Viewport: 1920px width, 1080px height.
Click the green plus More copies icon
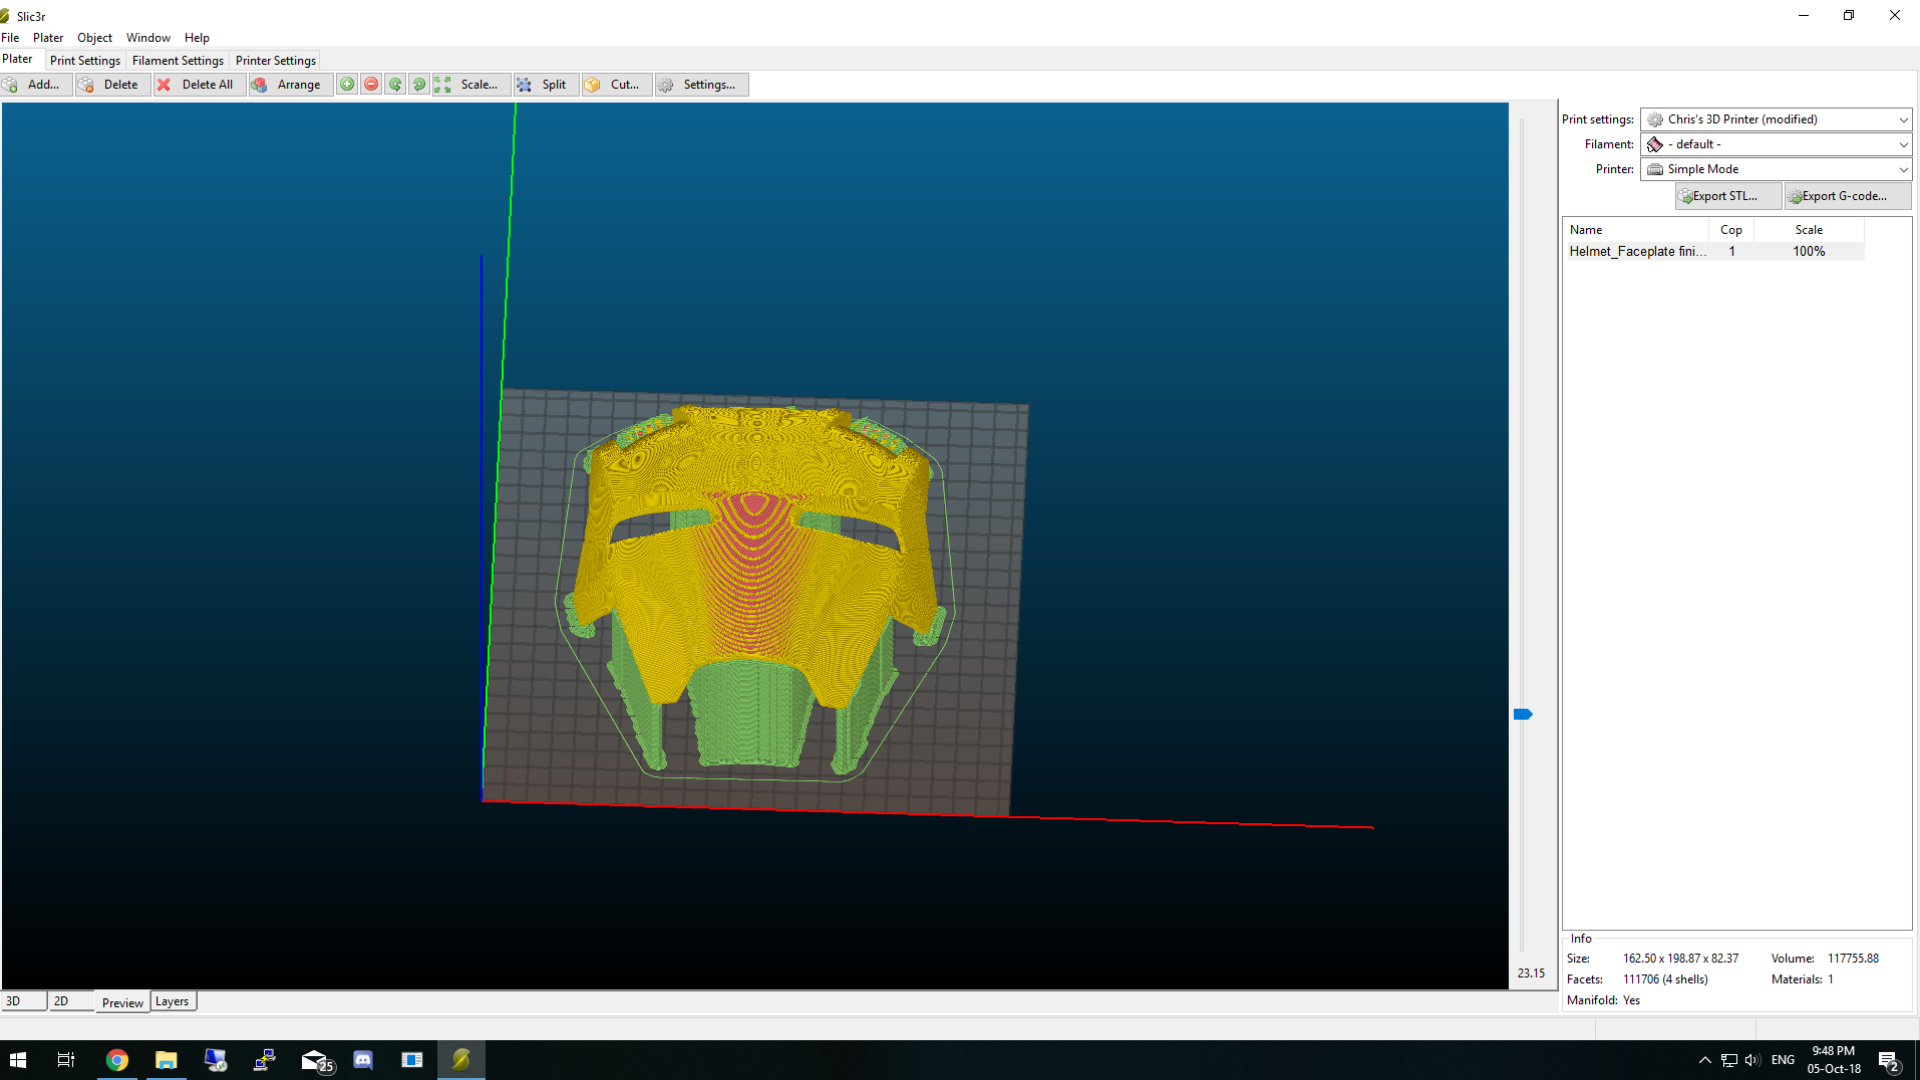(347, 85)
